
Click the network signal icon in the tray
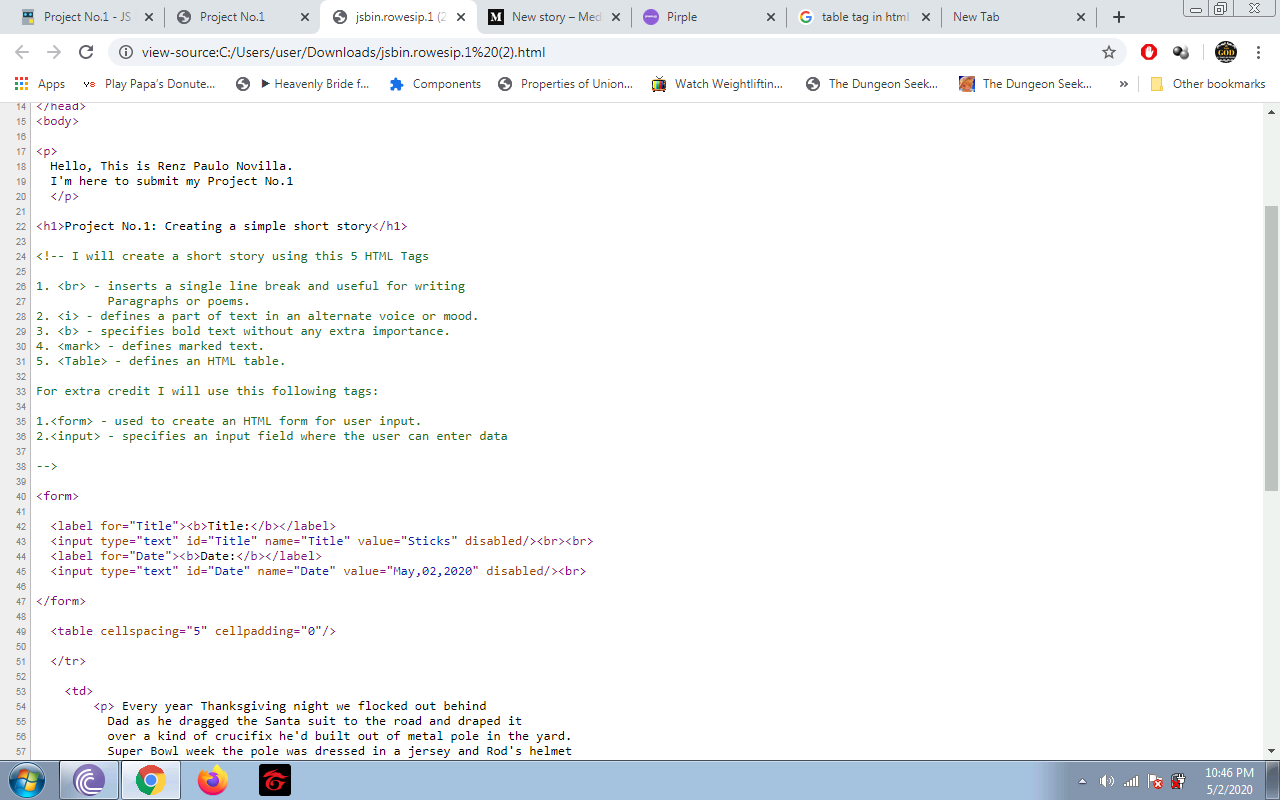pos(1130,781)
